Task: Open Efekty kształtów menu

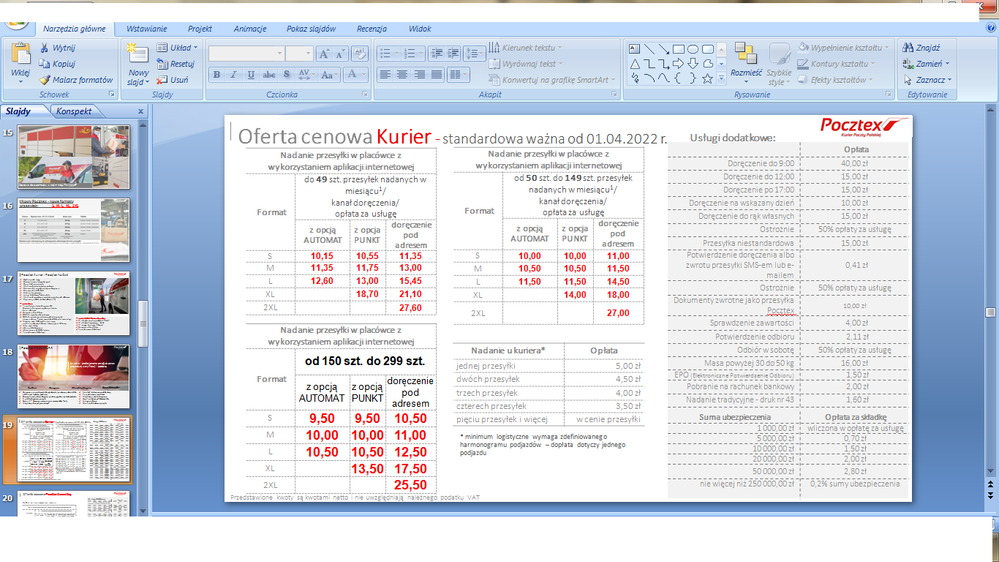Action: 835,80
